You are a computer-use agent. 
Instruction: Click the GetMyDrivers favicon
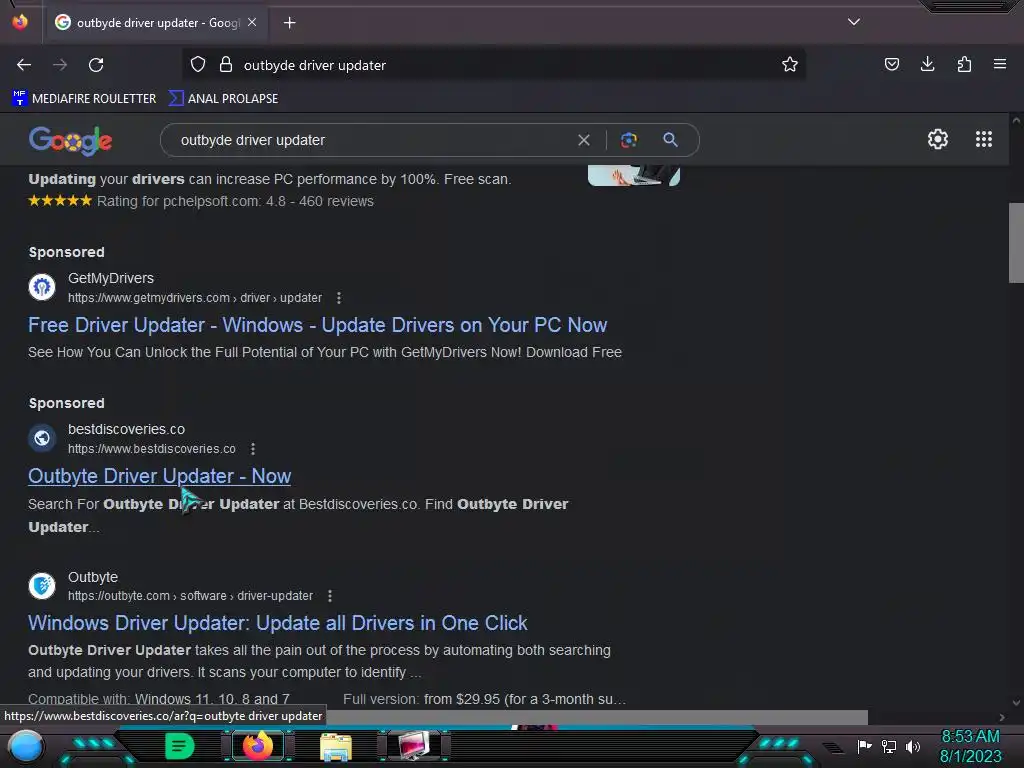42,287
